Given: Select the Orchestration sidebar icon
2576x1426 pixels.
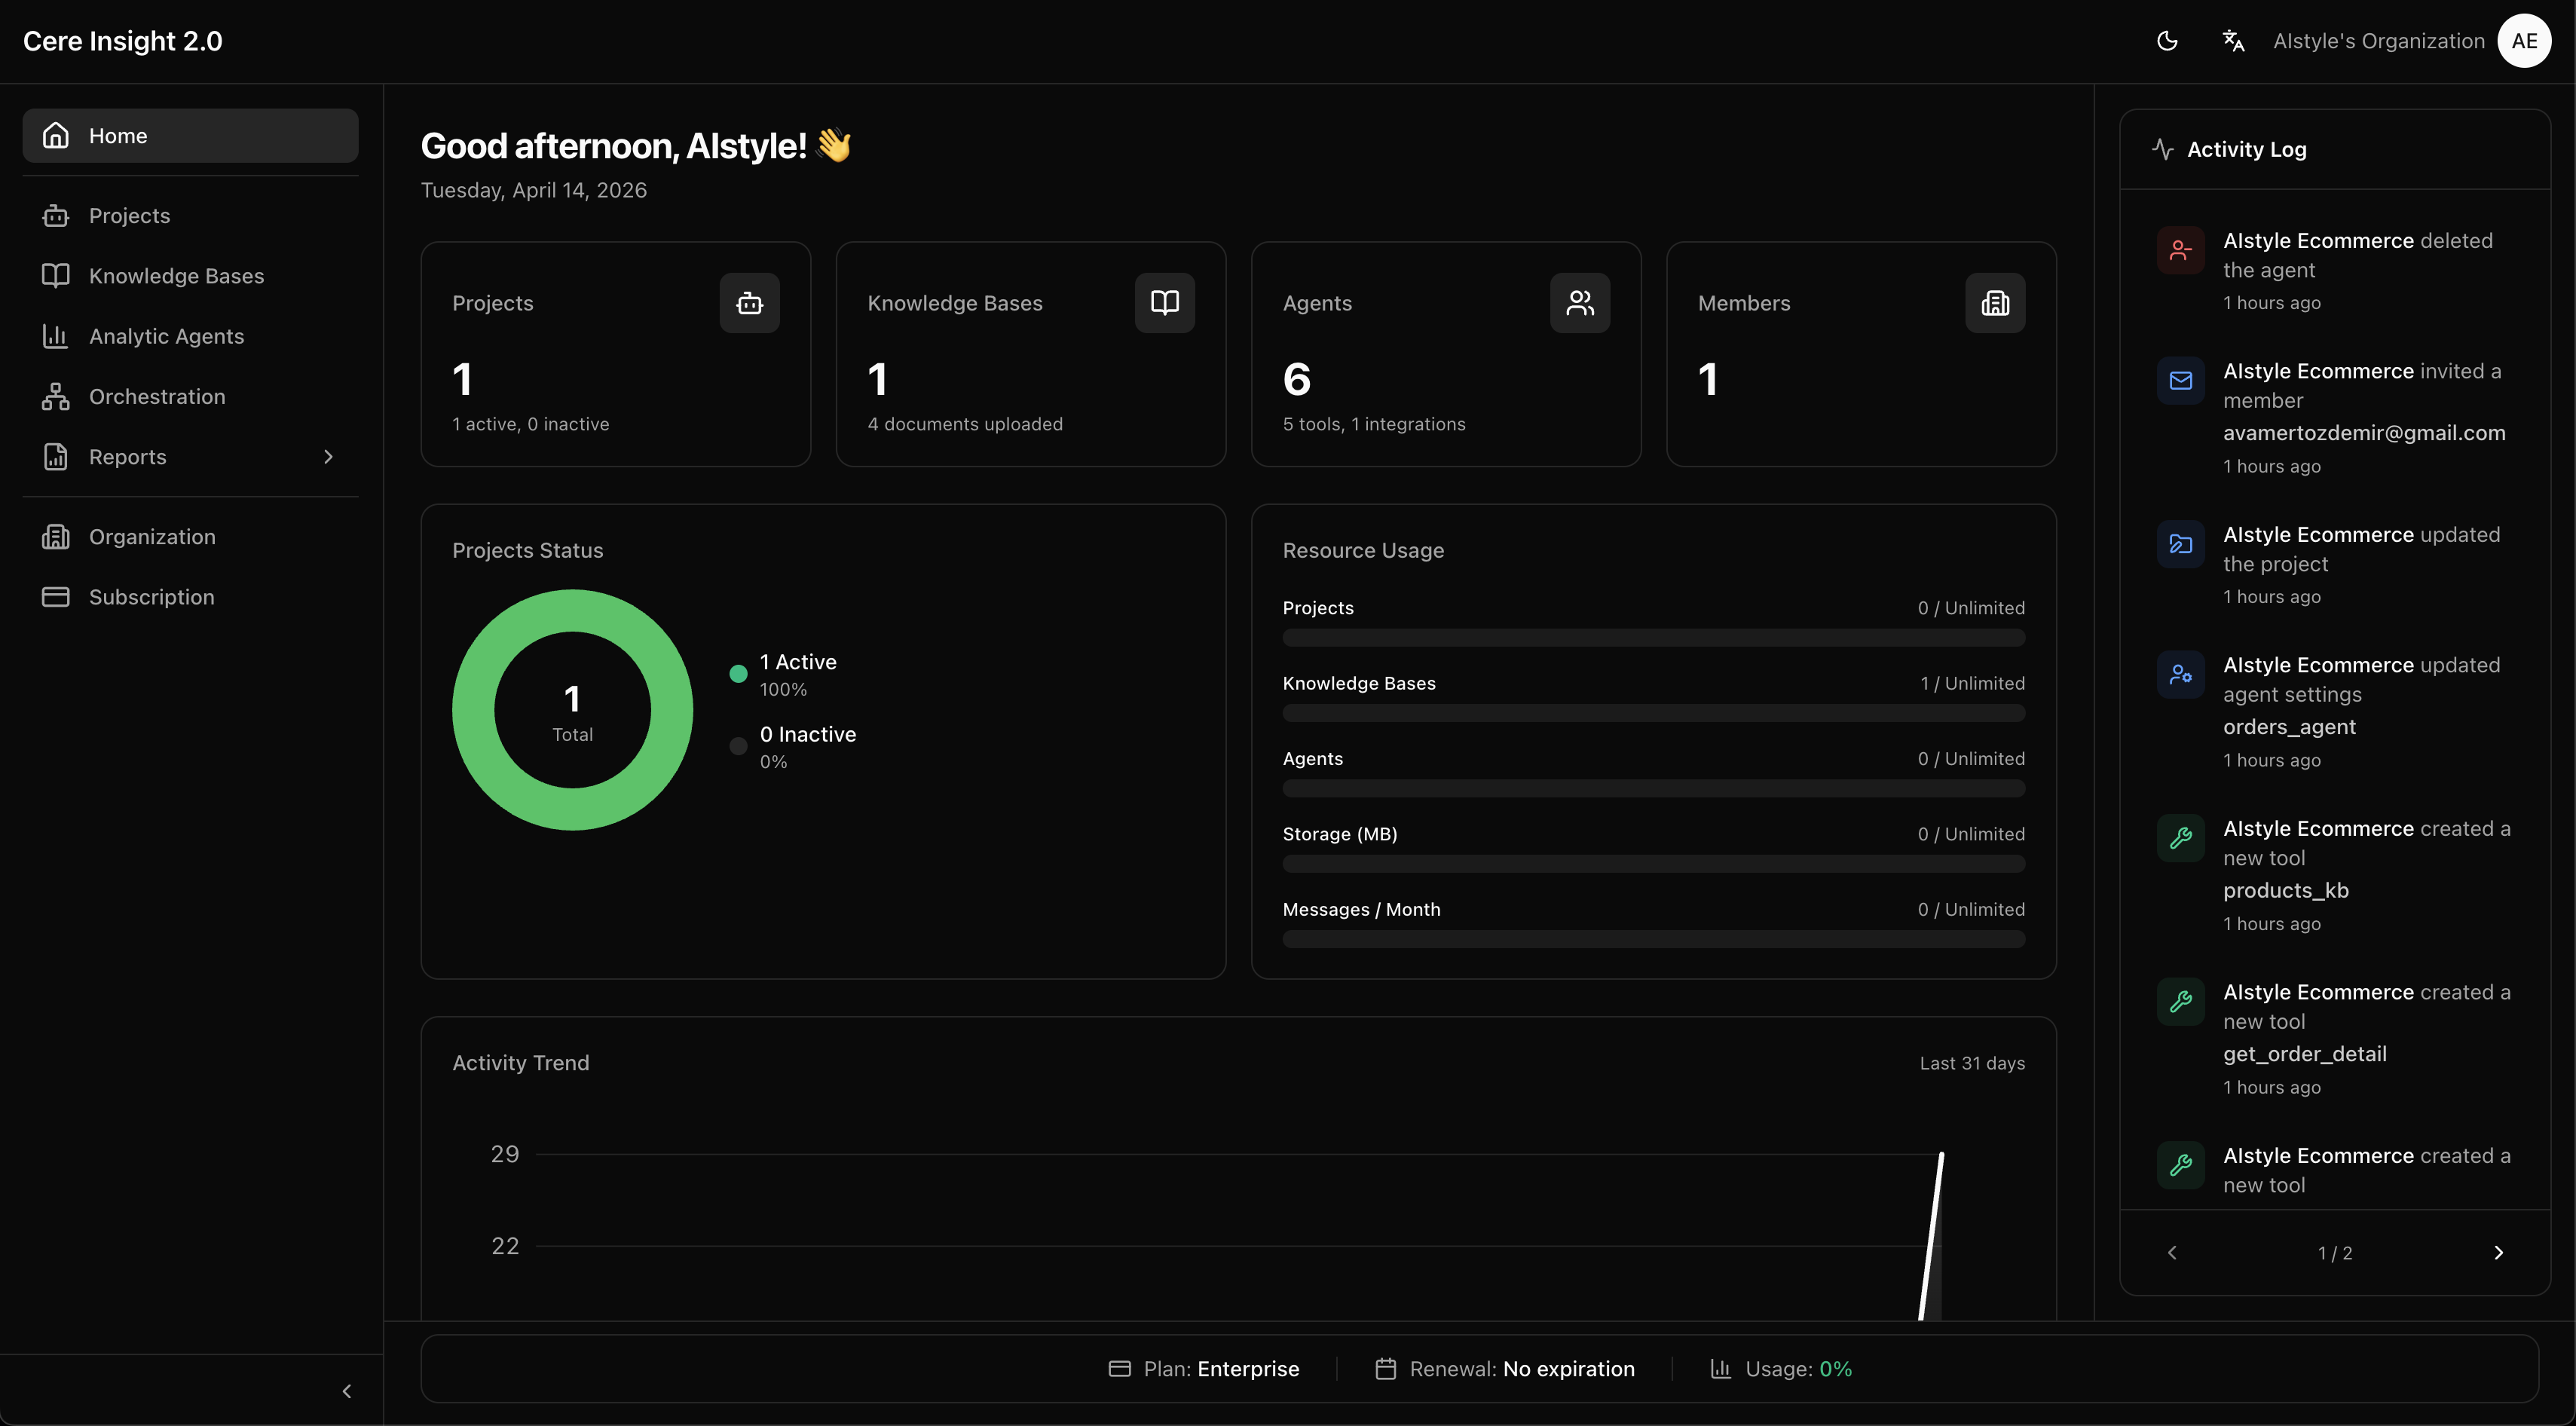Looking at the screenshot, I should click(x=55, y=396).
